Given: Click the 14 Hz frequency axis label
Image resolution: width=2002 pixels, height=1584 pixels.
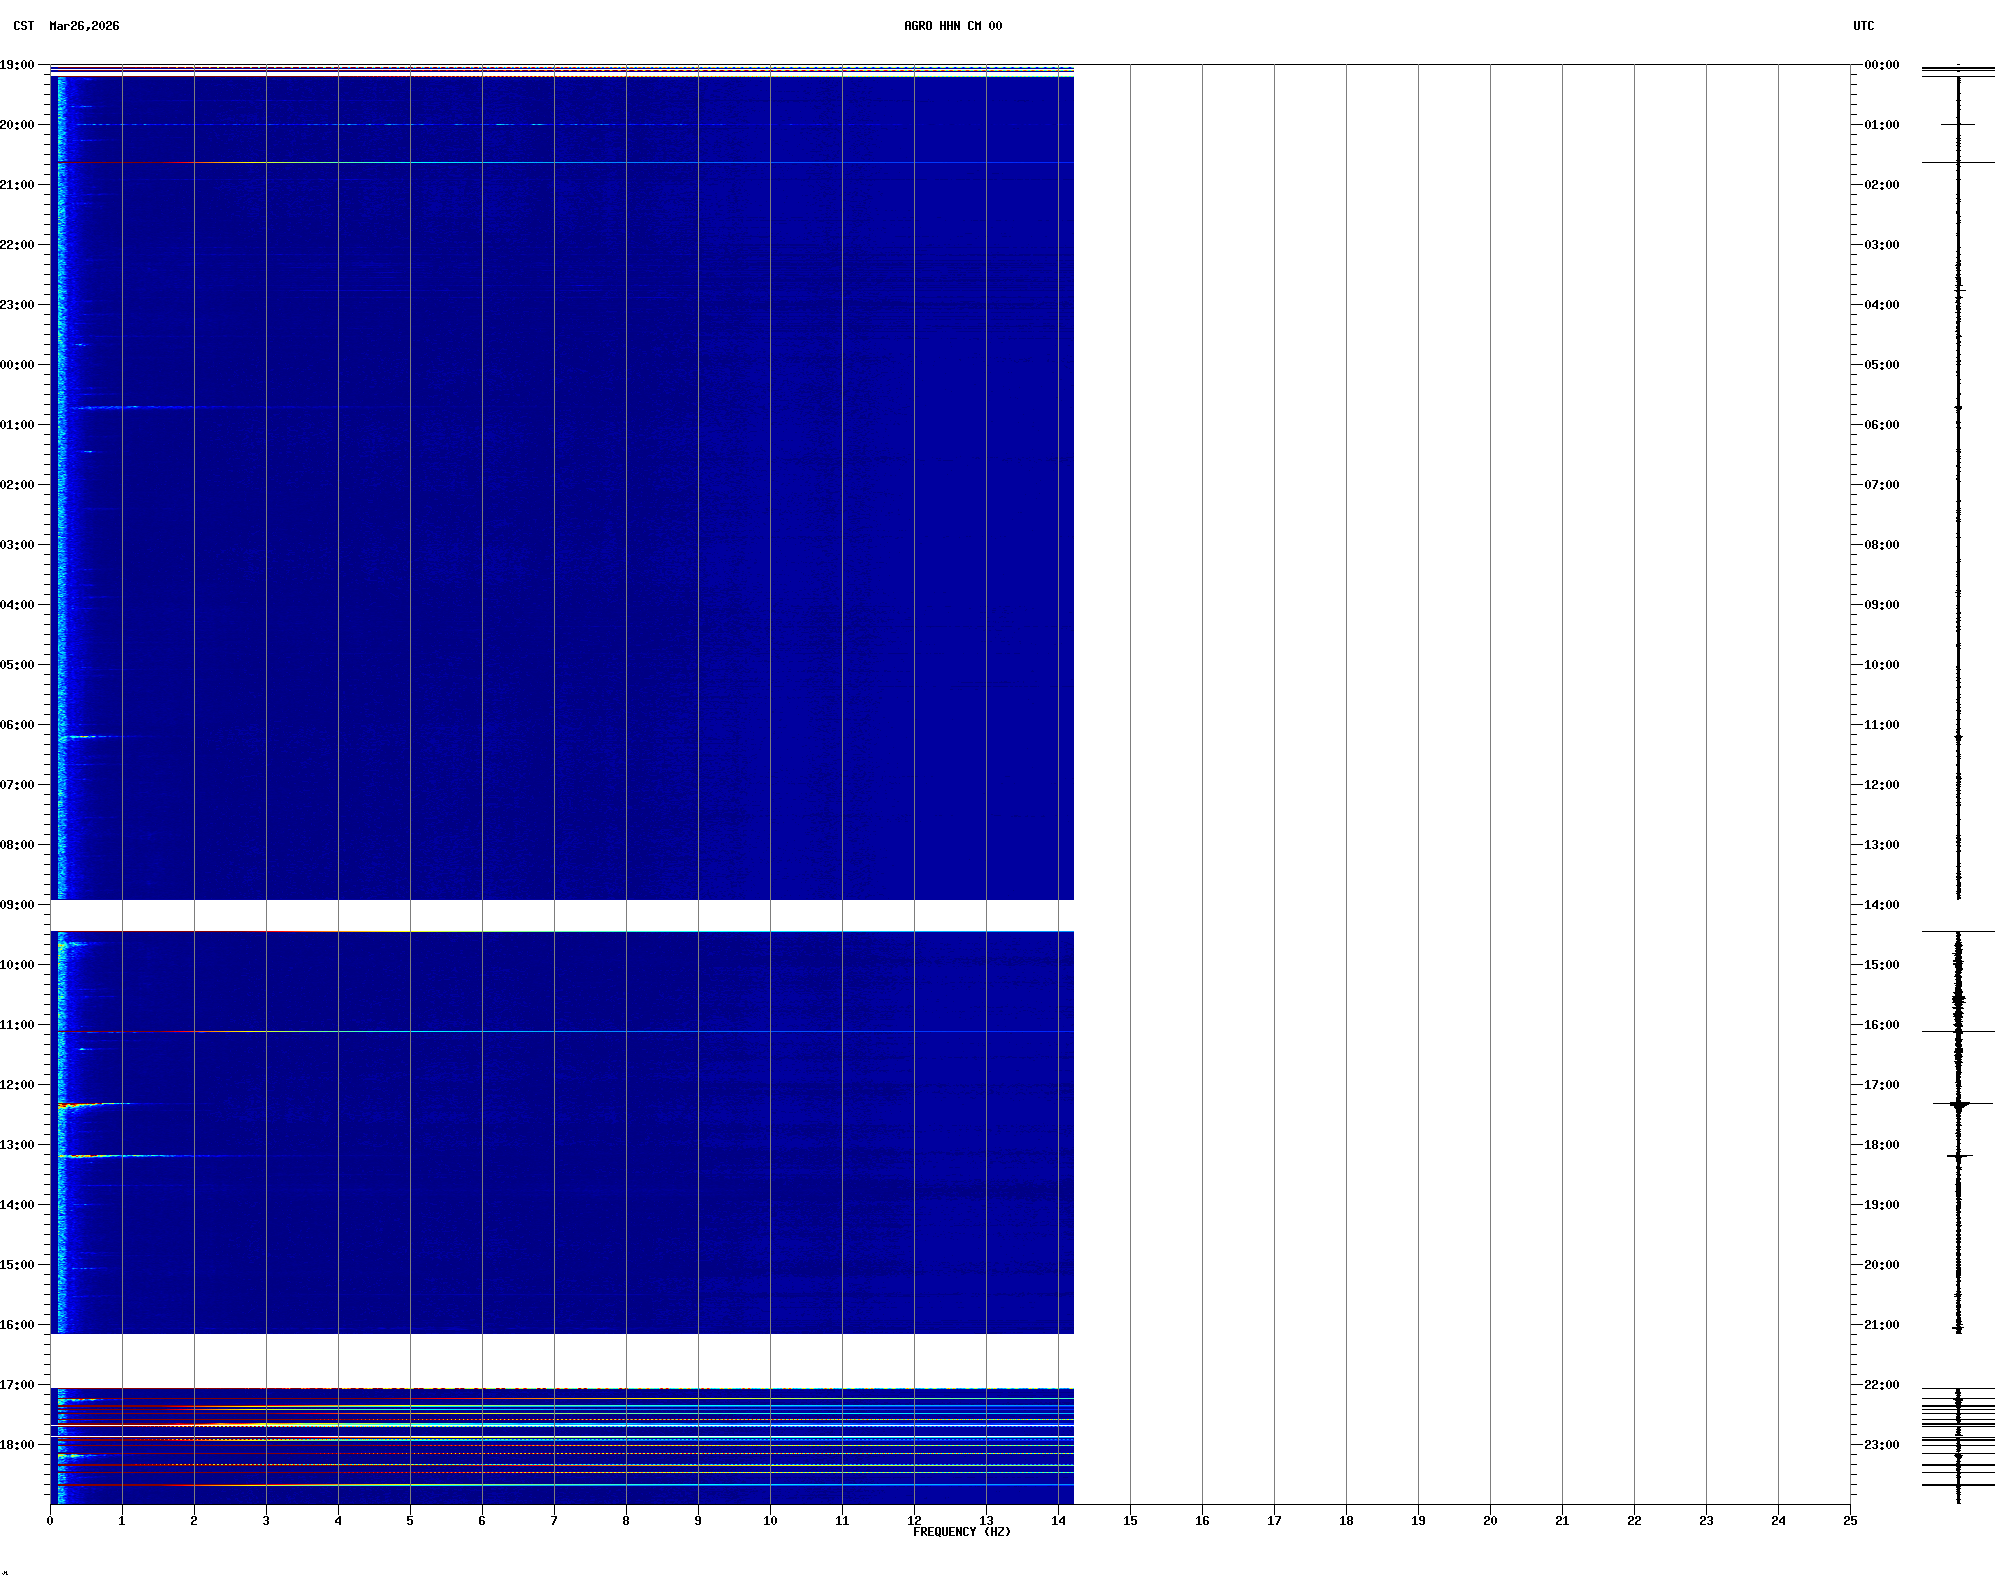Looking at the screenshot, I should coord(1058,1521).
